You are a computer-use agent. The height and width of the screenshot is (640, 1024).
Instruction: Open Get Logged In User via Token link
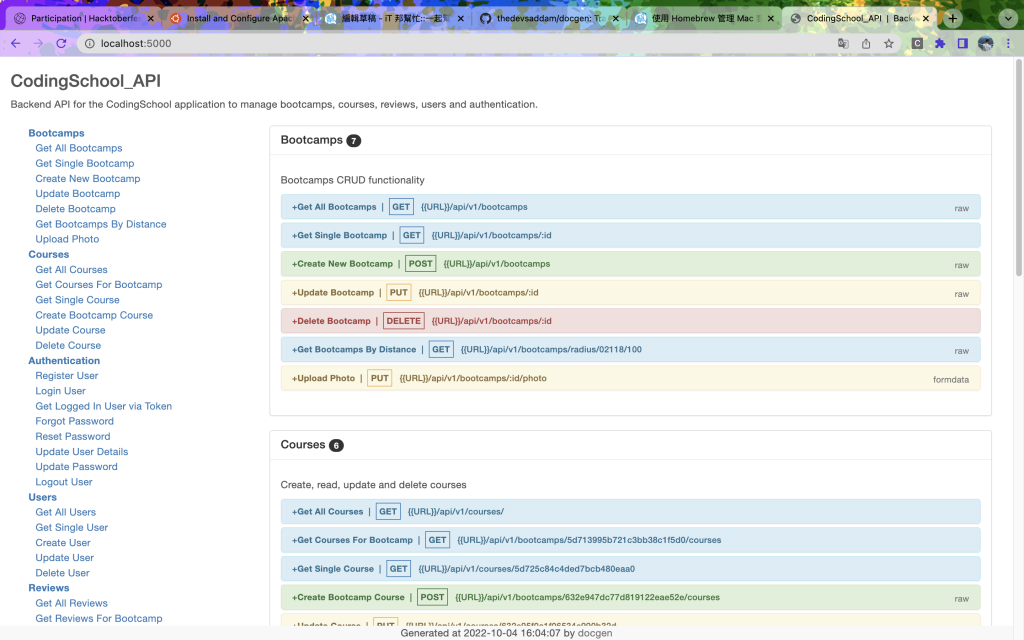103,406
